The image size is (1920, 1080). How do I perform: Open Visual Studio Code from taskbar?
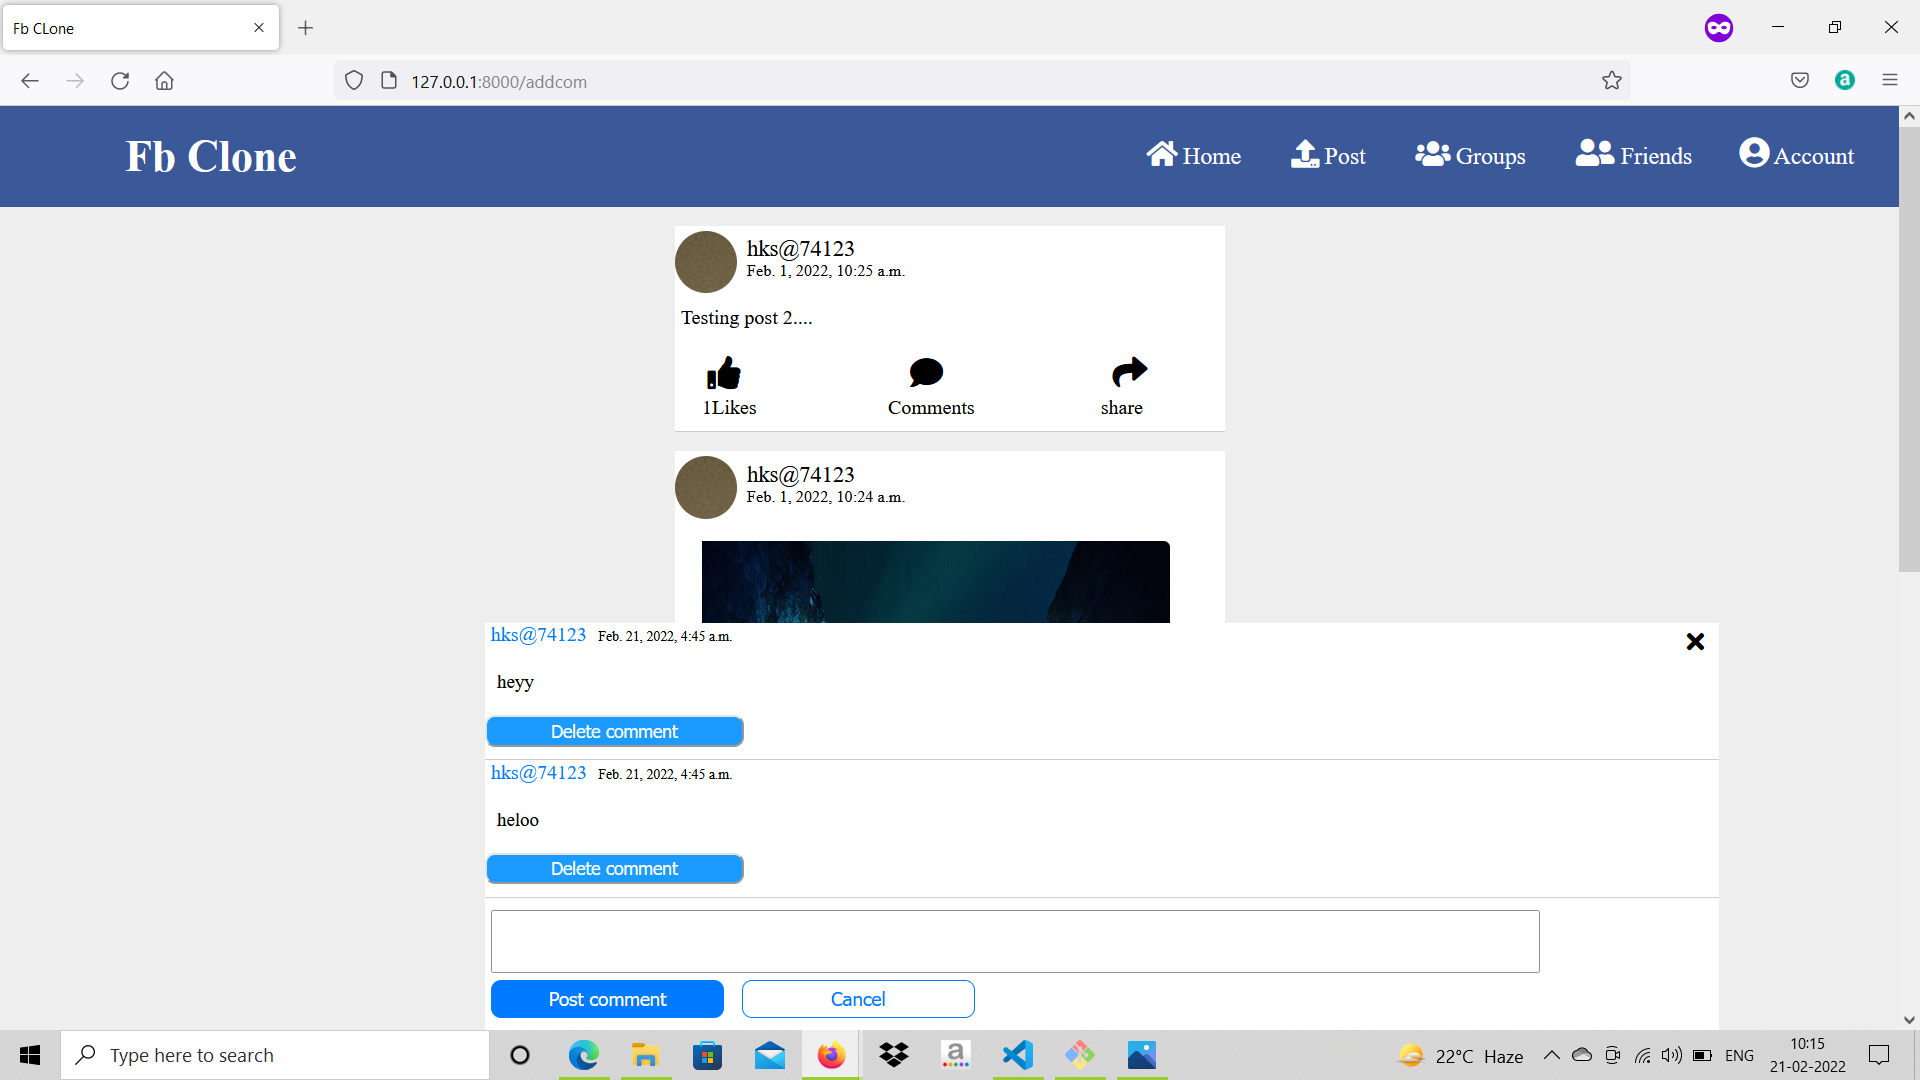(x=1018, y=1055)
